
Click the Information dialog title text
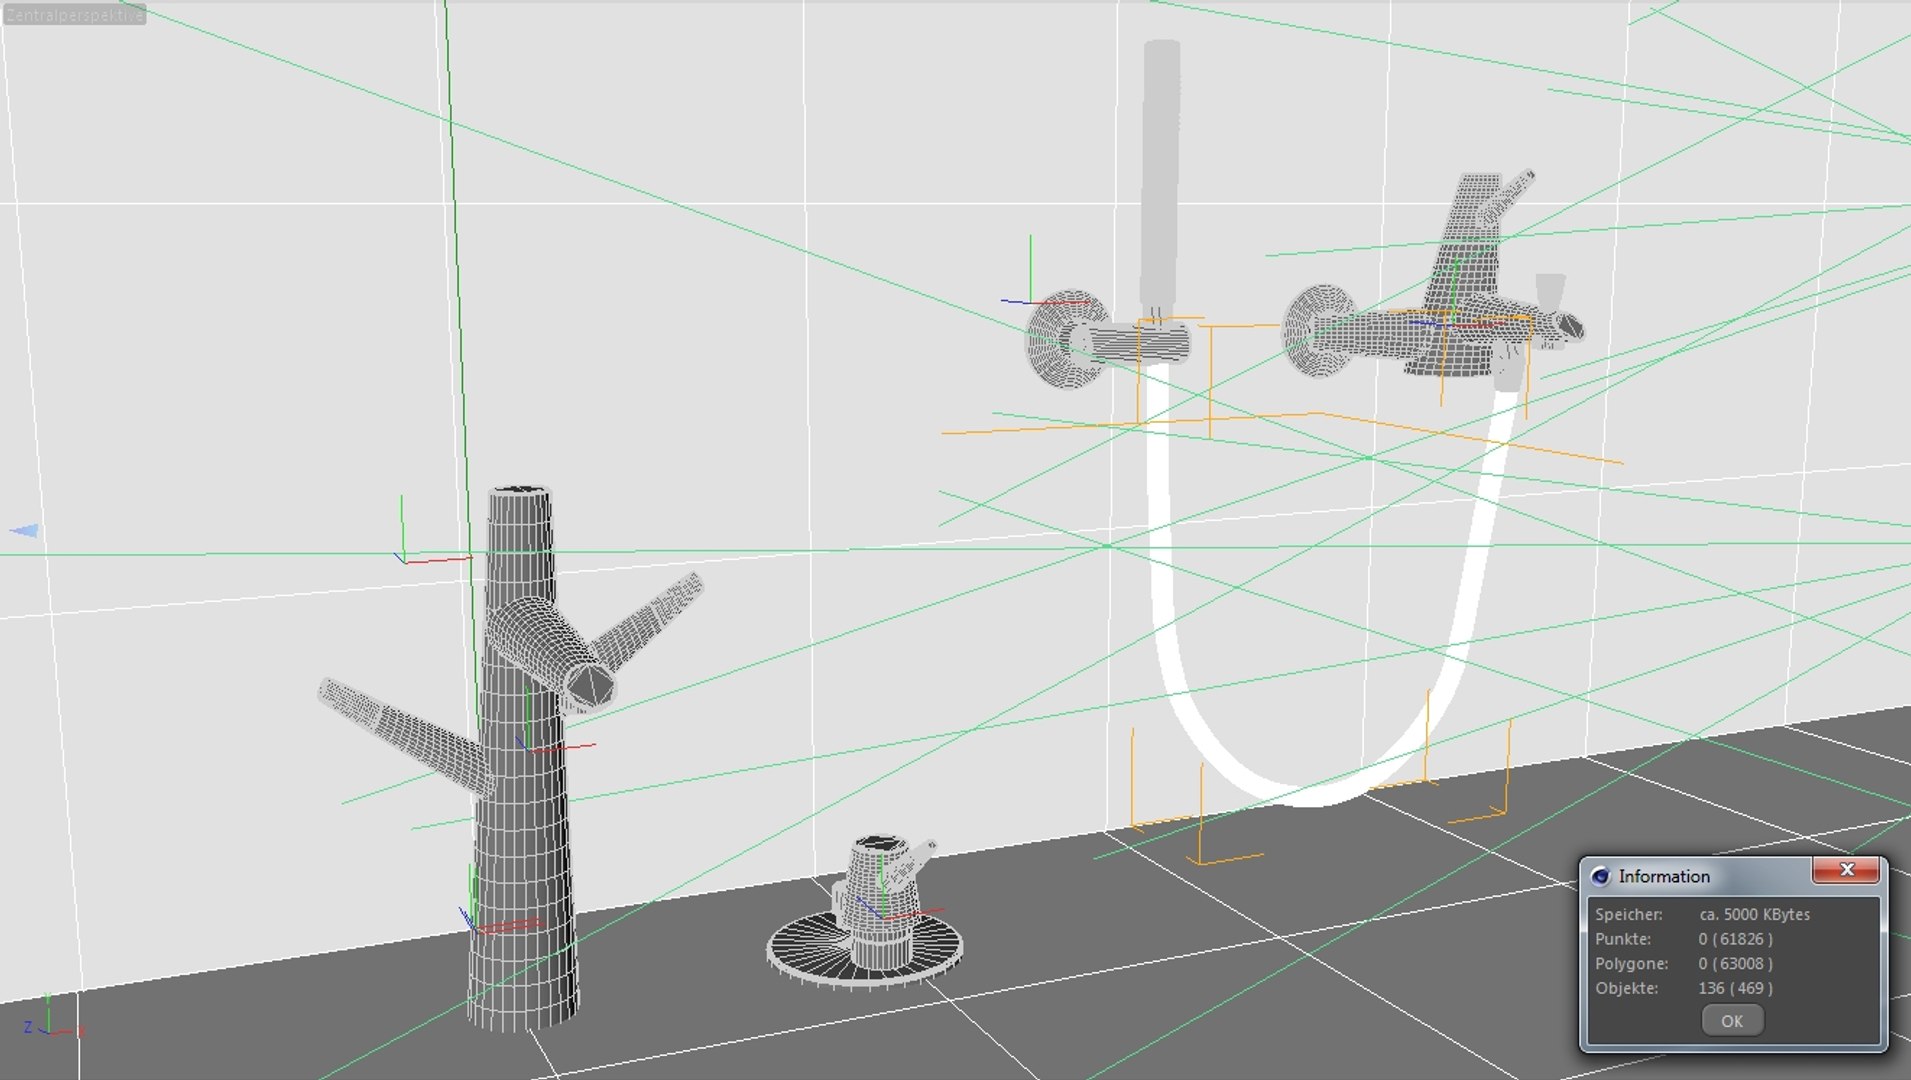click(x=1664, y=876)
